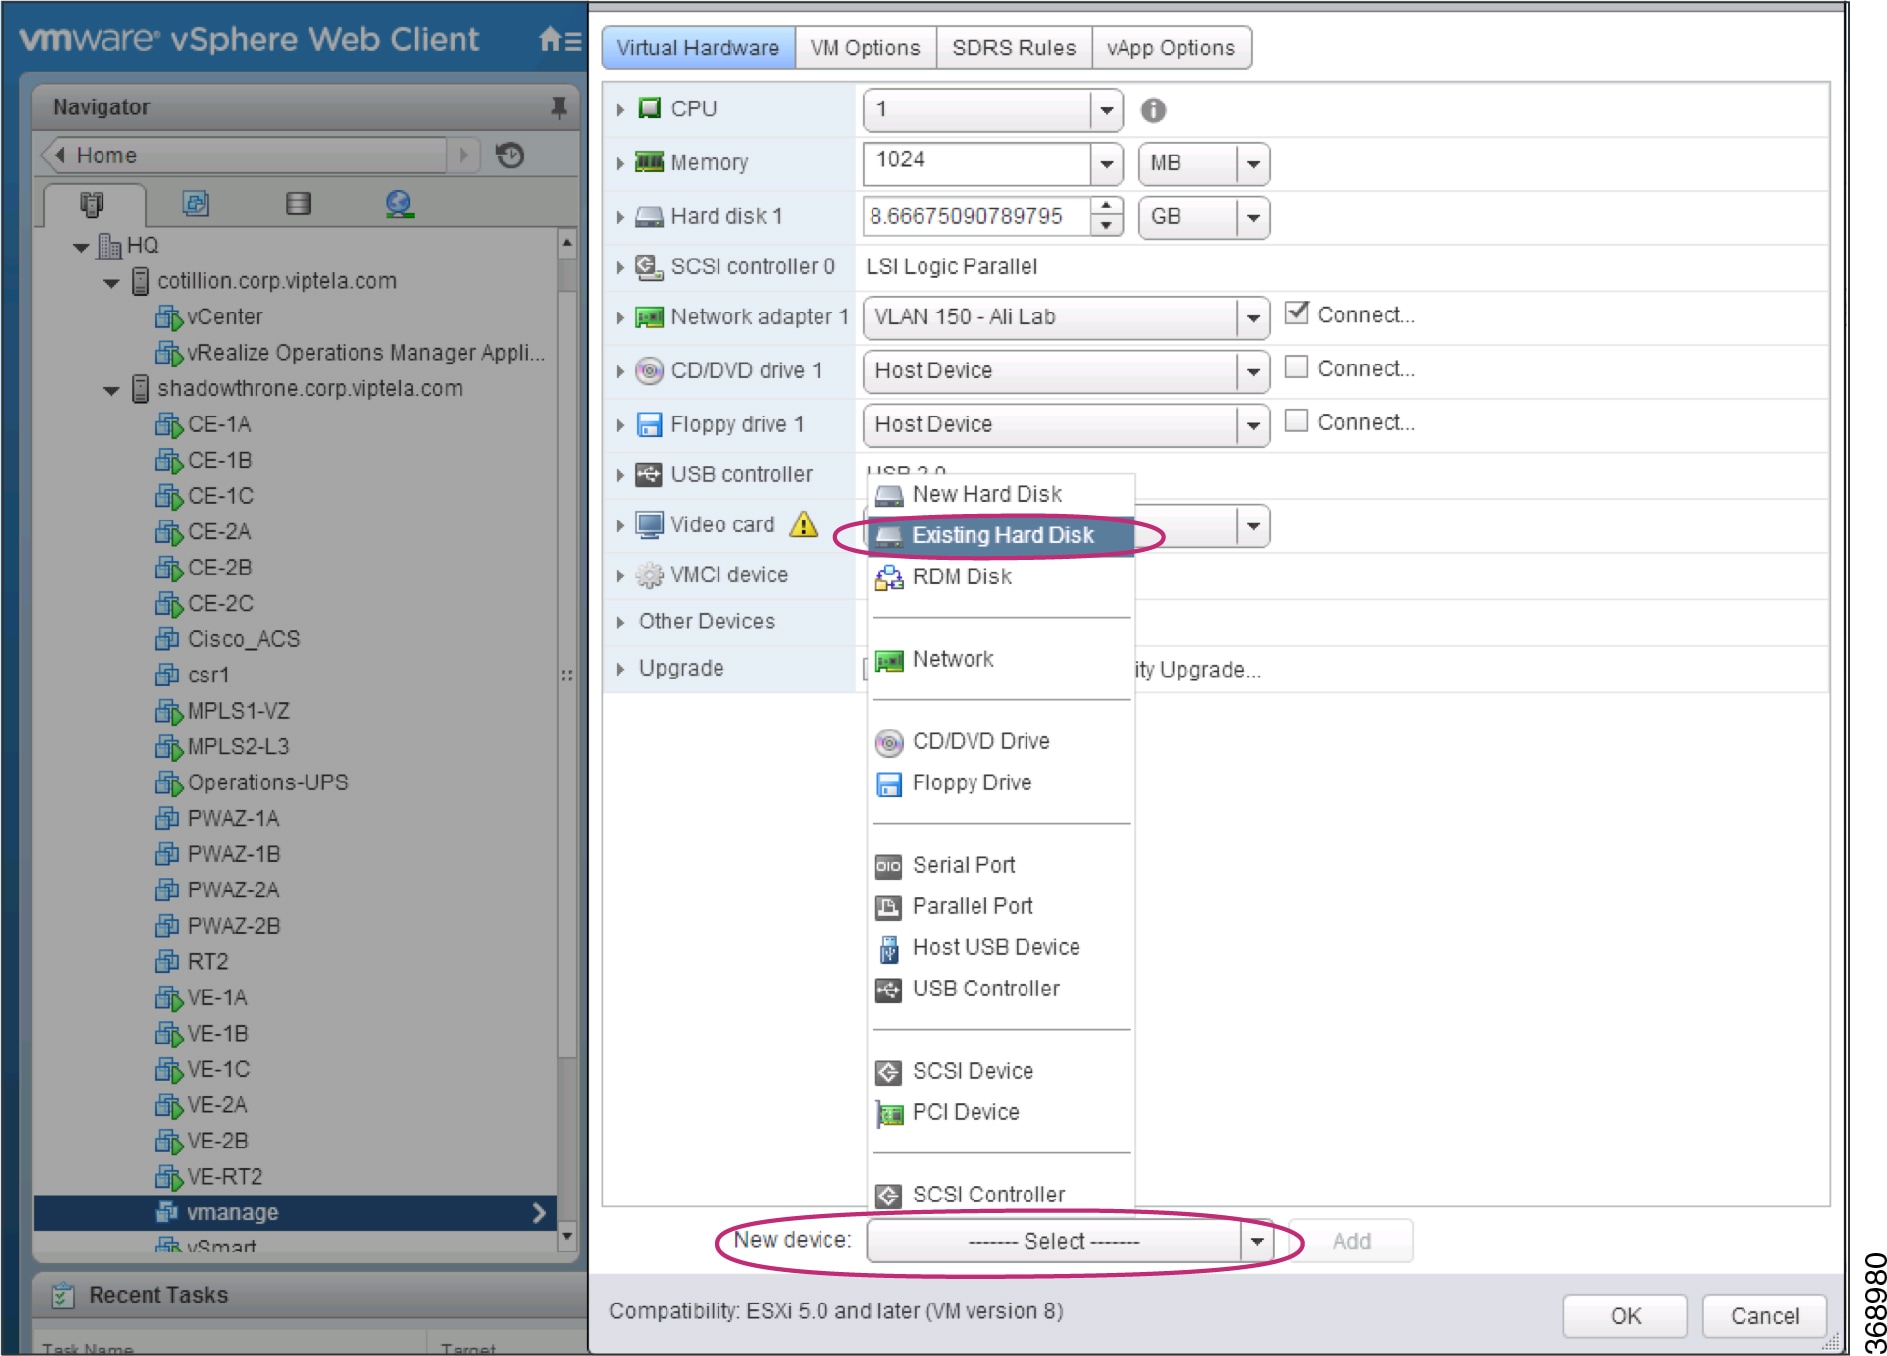Viewport: 1887px width, 1356px height.
Task: Switch to VMs and Templates view icon
Action: pos(196,204)
